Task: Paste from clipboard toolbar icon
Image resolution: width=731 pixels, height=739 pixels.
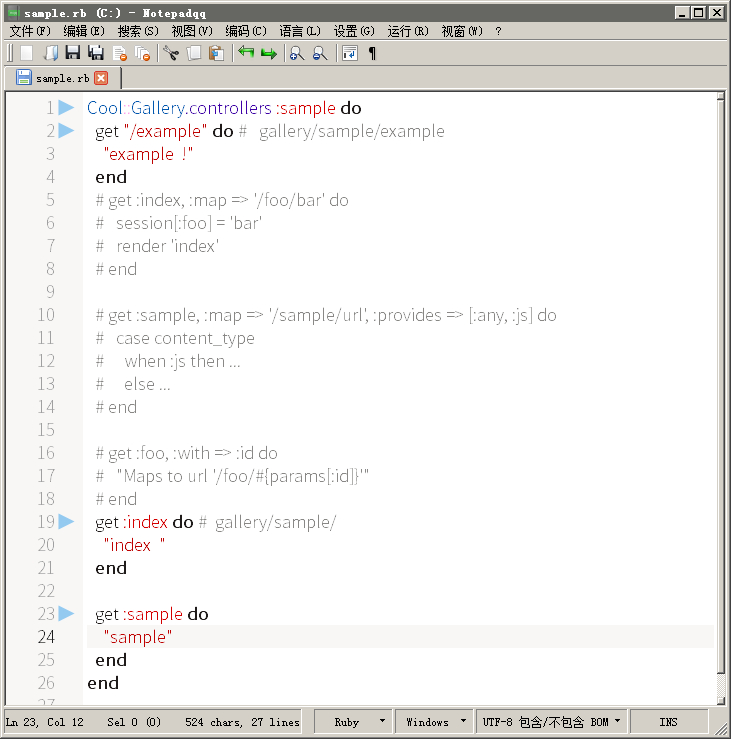Action: pyautogui.click(x=217, y=53)
